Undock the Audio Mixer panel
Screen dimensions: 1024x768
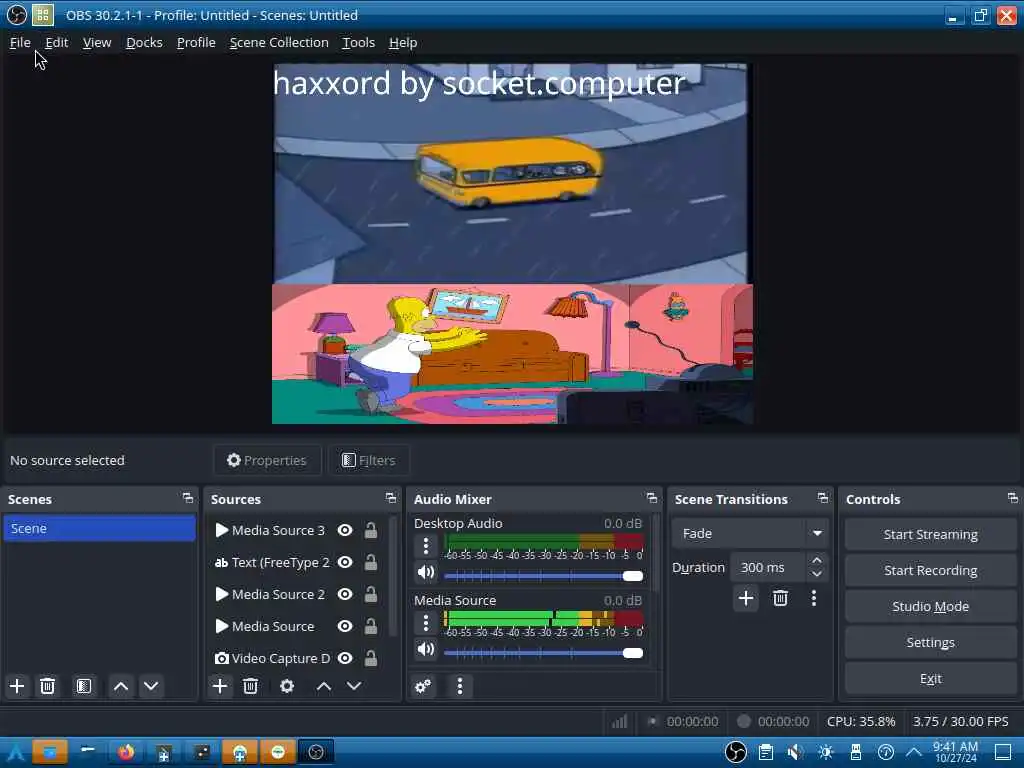click(652, 498)
